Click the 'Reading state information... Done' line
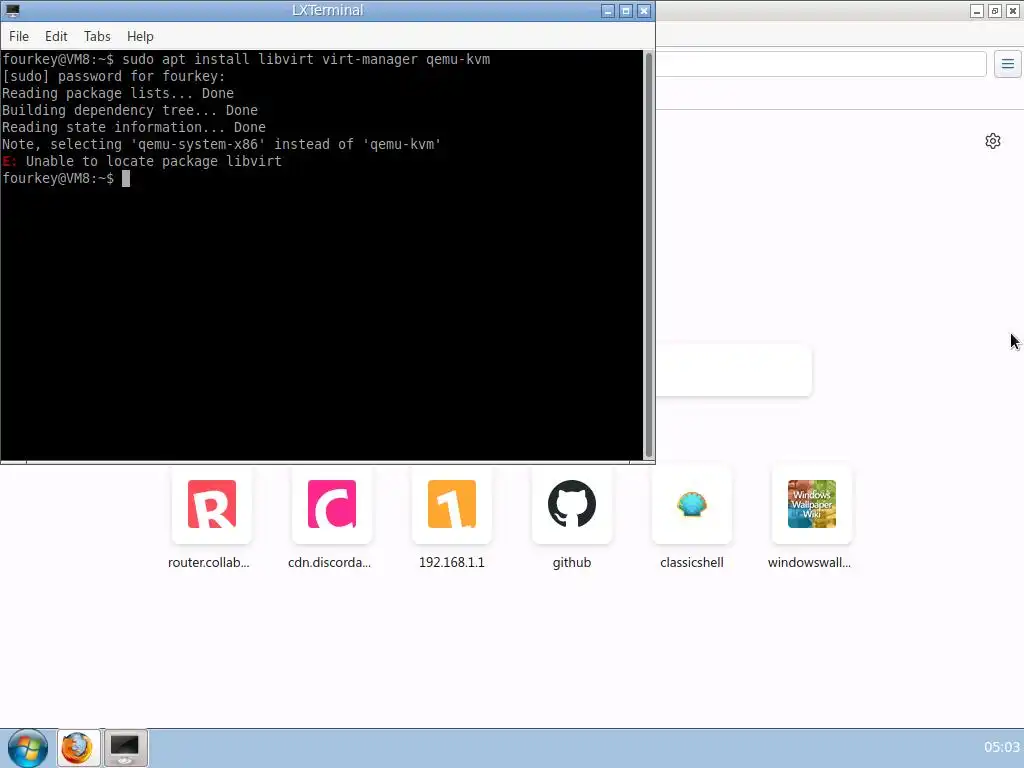Screen dimensions: 1024x768 (x=134, y=127)
